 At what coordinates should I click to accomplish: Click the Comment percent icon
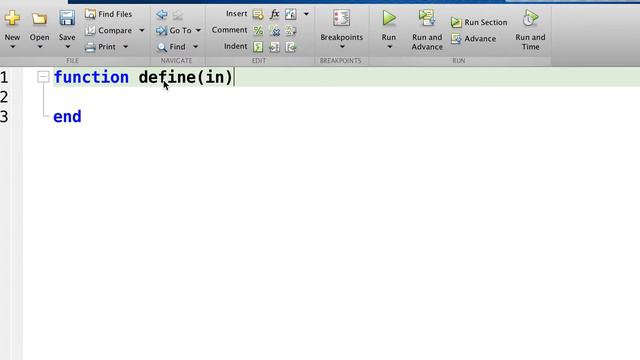(x=258, y=31)
